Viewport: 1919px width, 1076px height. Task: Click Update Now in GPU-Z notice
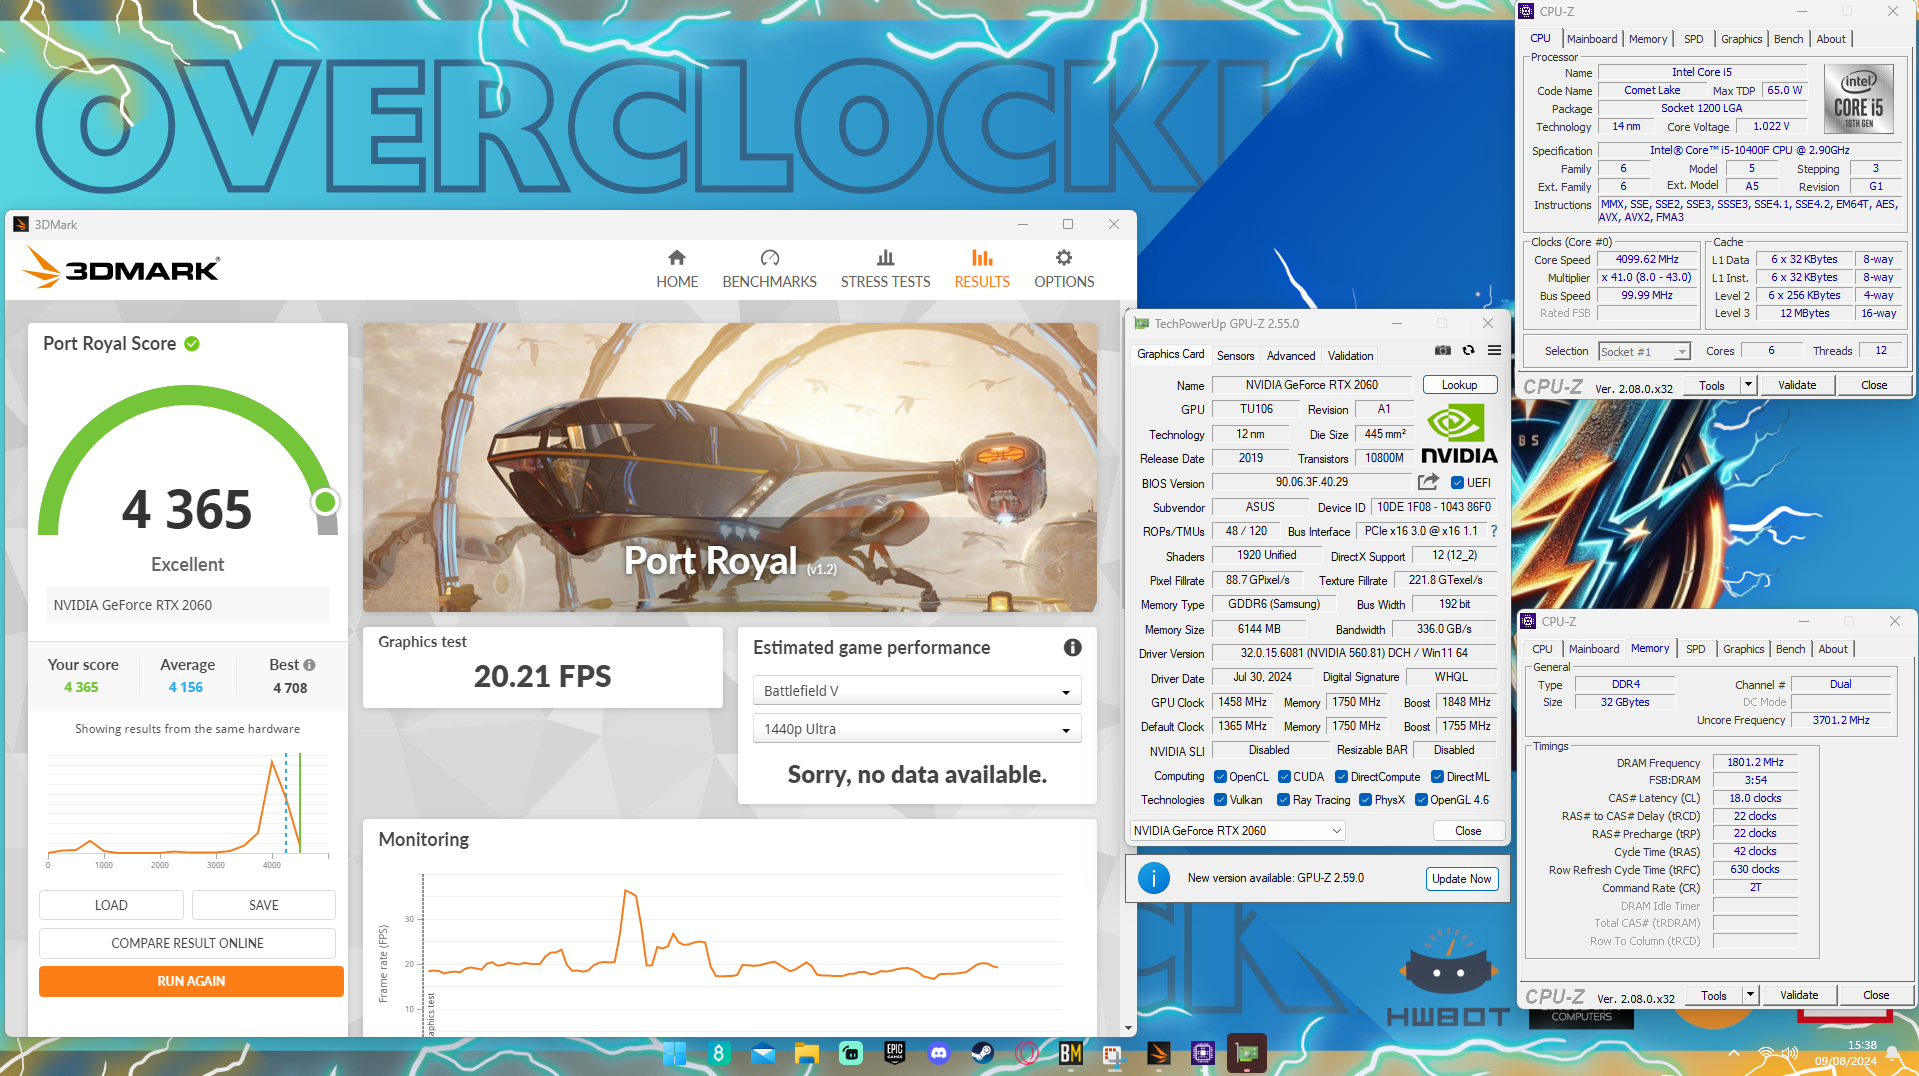[x=1461, y=879]
